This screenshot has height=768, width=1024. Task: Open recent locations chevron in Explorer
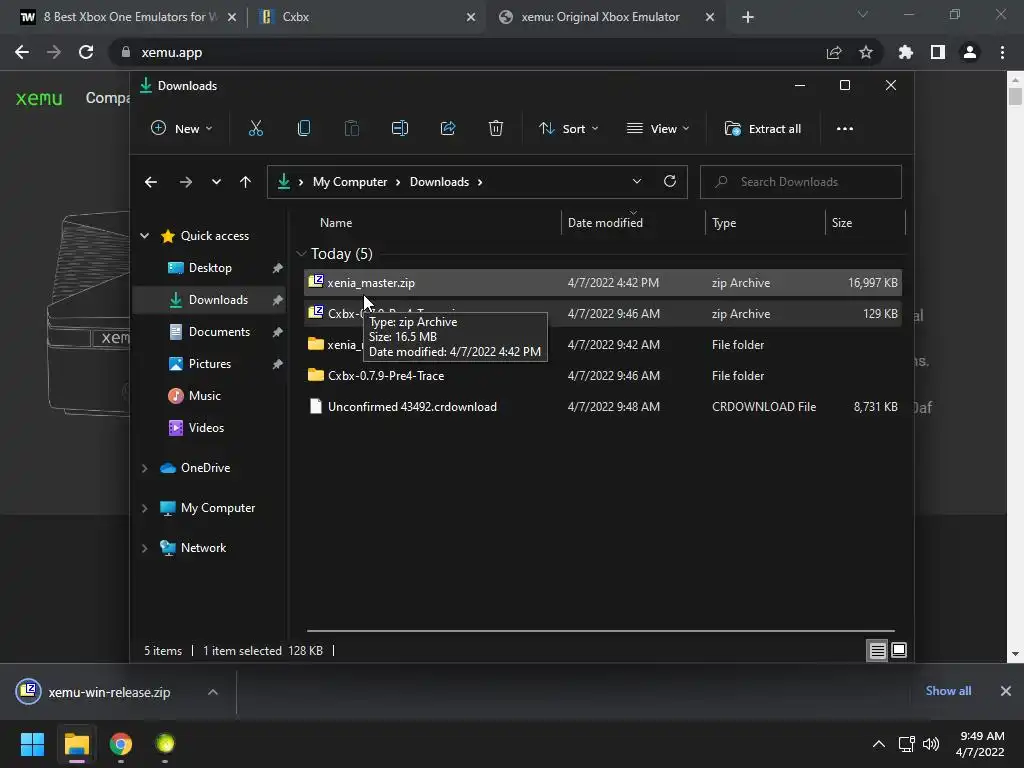tap(216, 182)
